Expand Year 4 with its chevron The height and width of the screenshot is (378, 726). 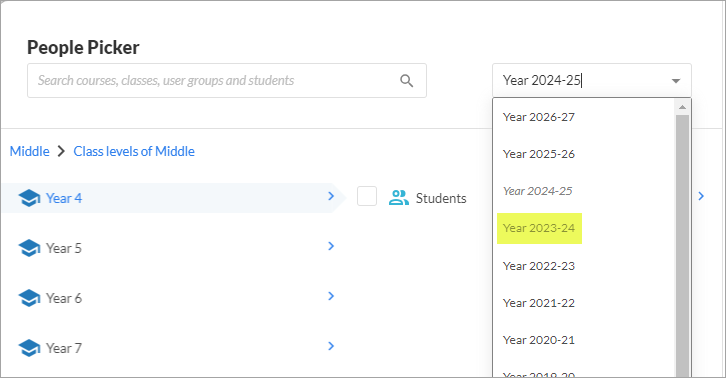click(x=331, y=196)
